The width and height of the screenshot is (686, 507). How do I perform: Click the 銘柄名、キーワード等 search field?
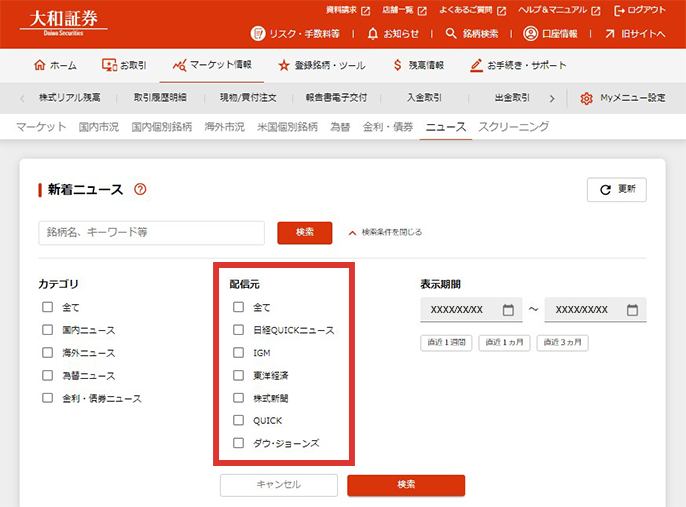(151, 232)
